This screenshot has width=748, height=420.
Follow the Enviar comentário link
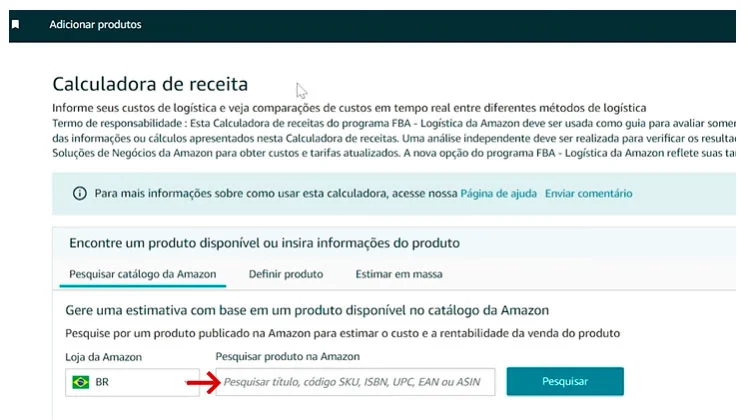tap(589, 193)
